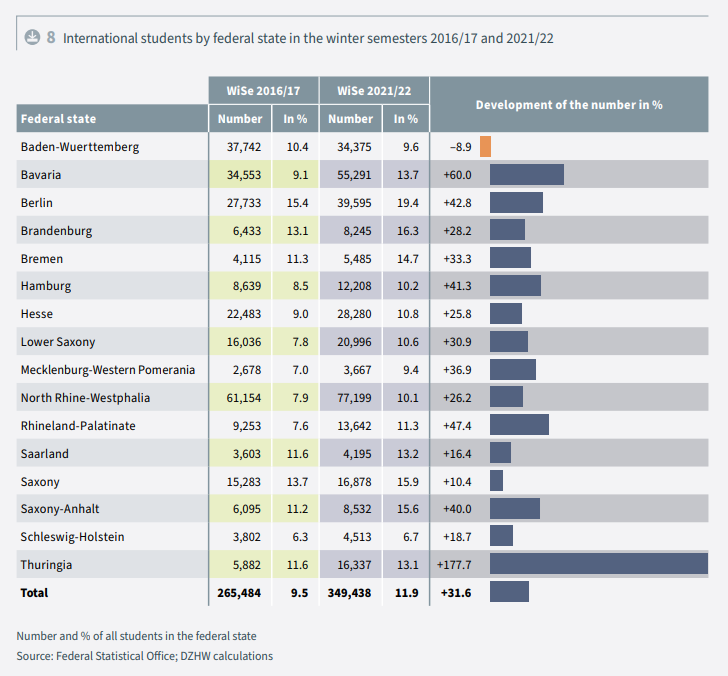Screen dimensions: 728x676
Task: Click the Saxony-Anhalt development bar
Action: [514, 509]
